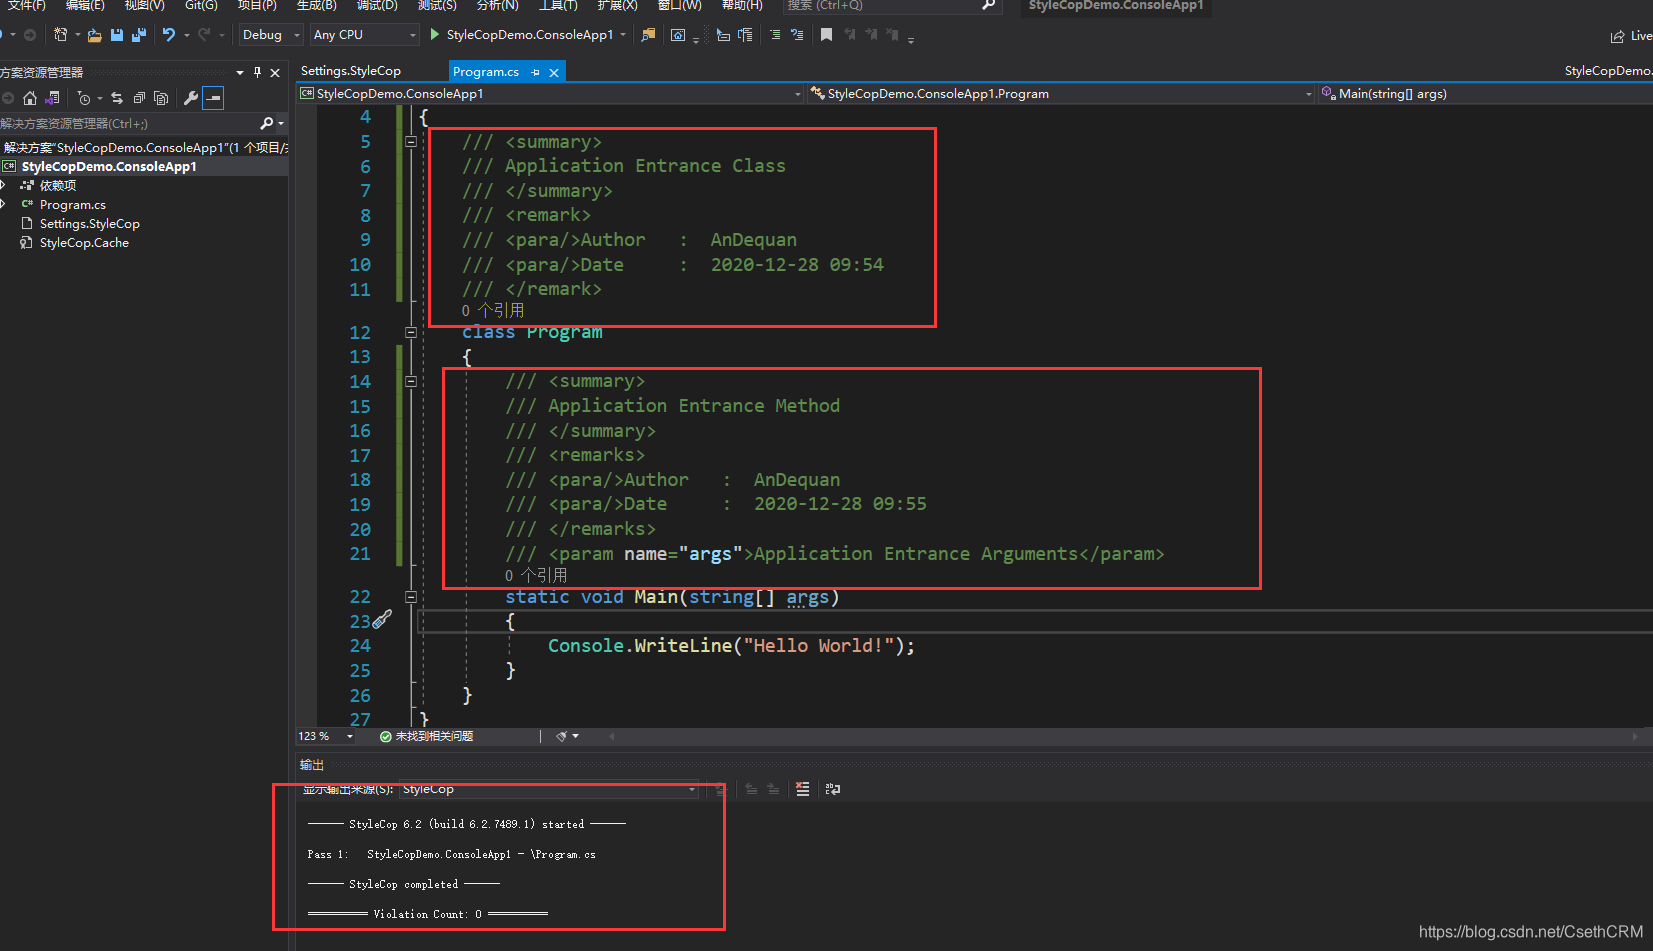
Task: Open the Any CPU platform dropdown
Action: pos(364,35)
